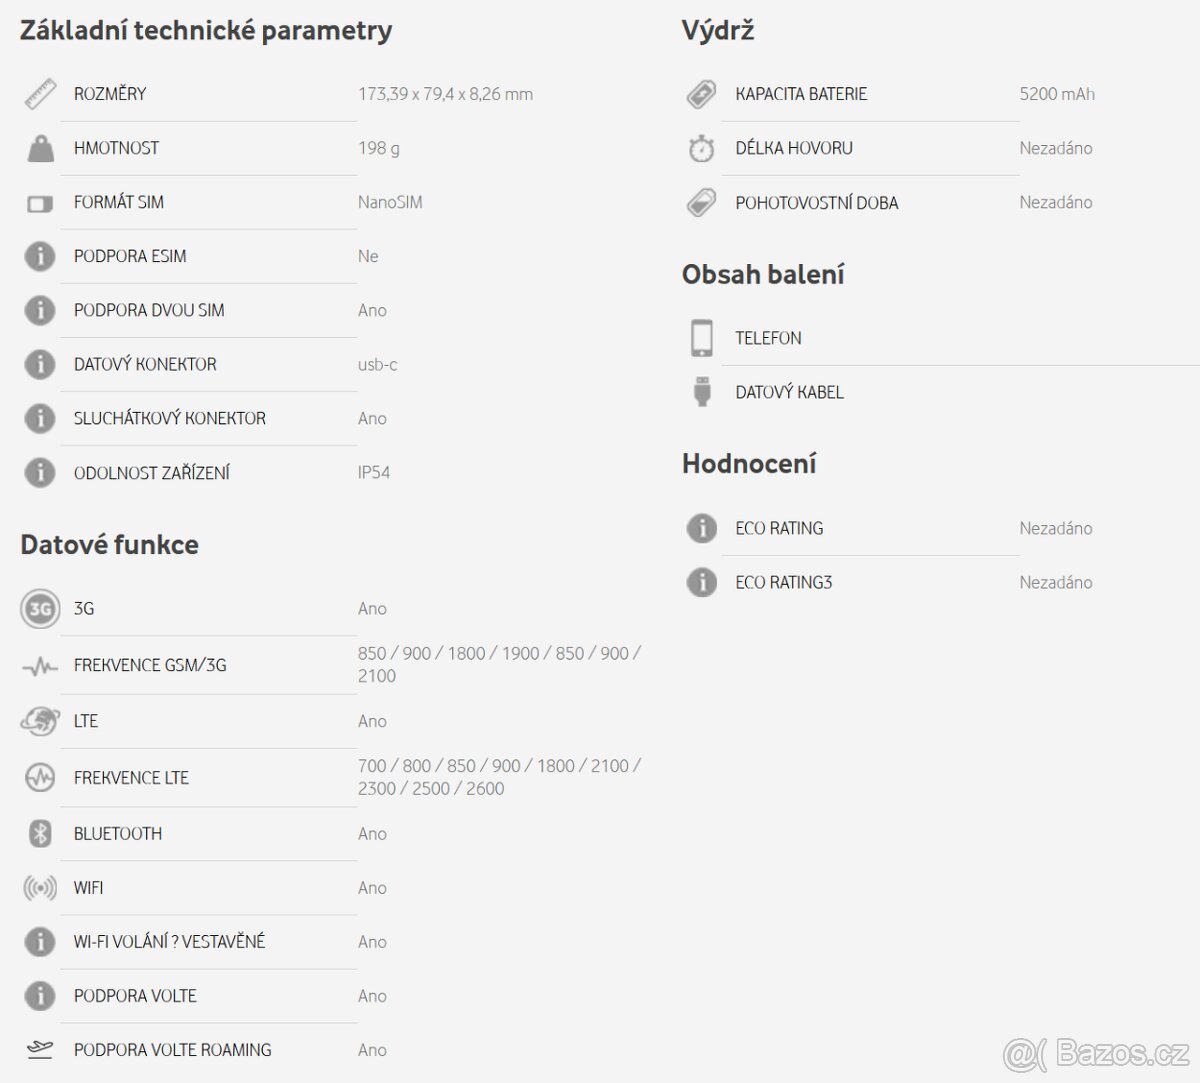Click the SIM card icon beside Formát SIM
The height and width of the screenshot is (1083, 1200).
pos(40,203)
